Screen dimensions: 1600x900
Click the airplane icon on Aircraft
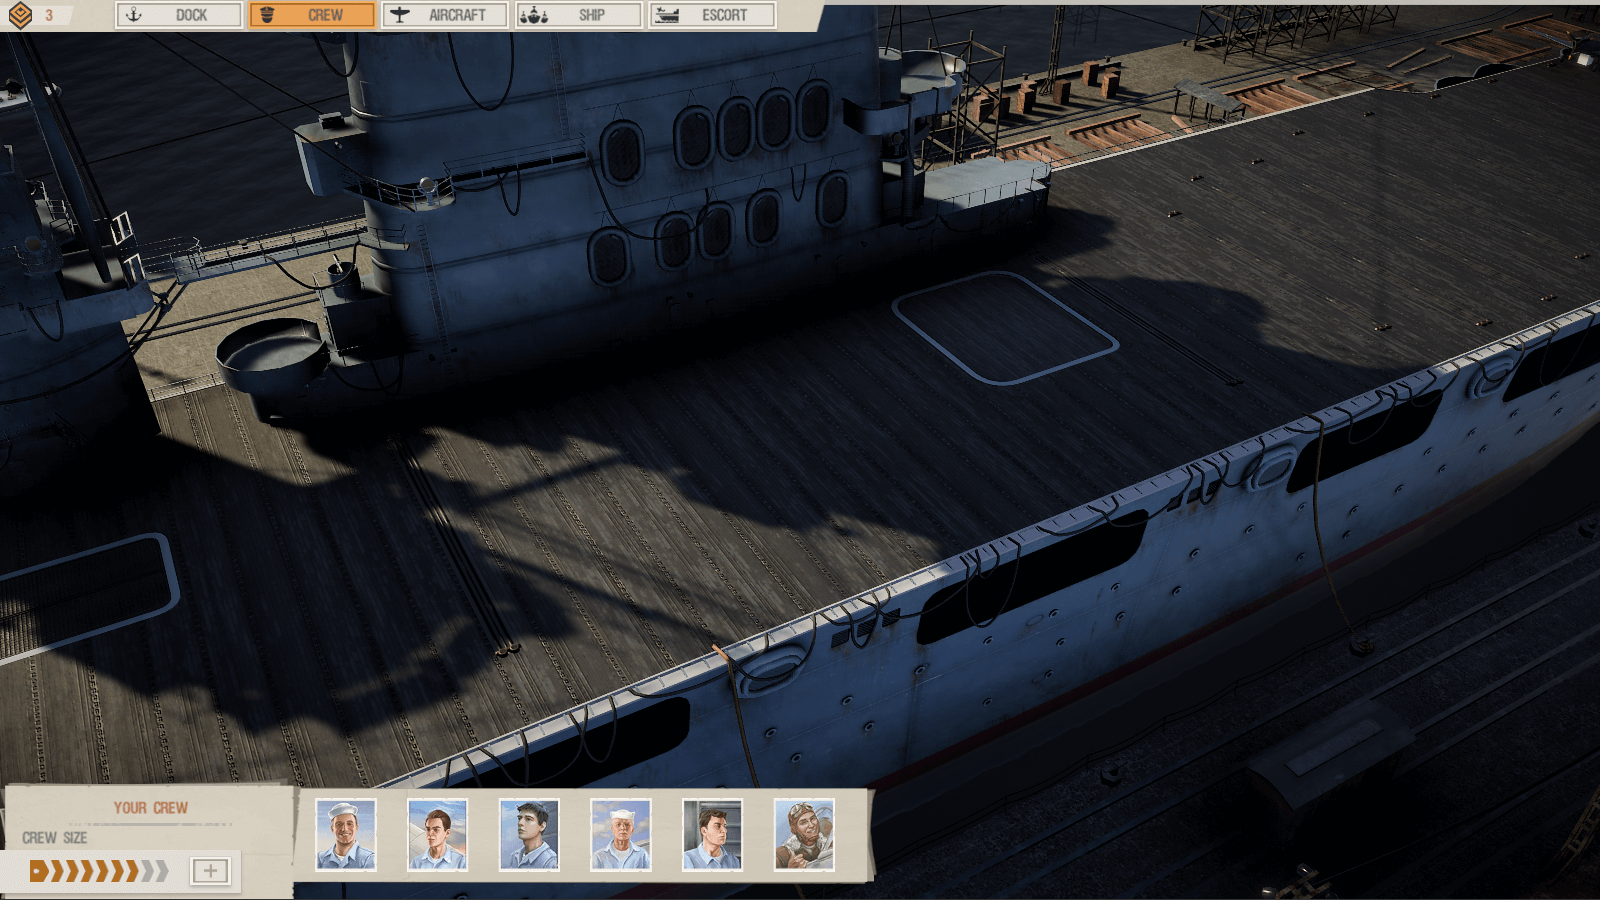click(x=400, y=15)
